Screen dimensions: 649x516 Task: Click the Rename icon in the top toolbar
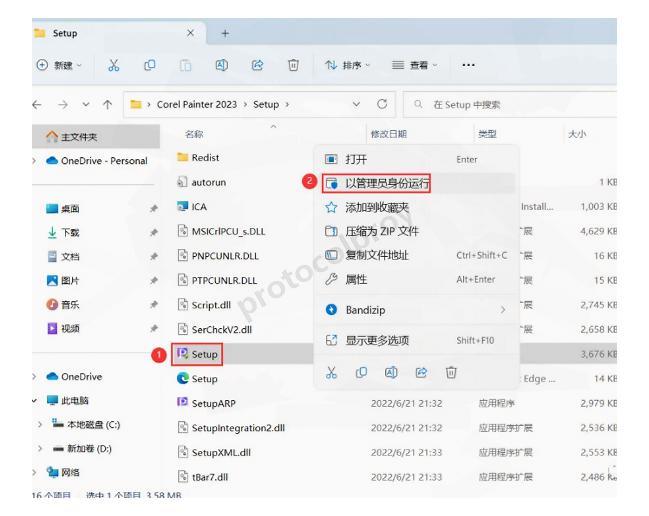click(x=221, y=65)
